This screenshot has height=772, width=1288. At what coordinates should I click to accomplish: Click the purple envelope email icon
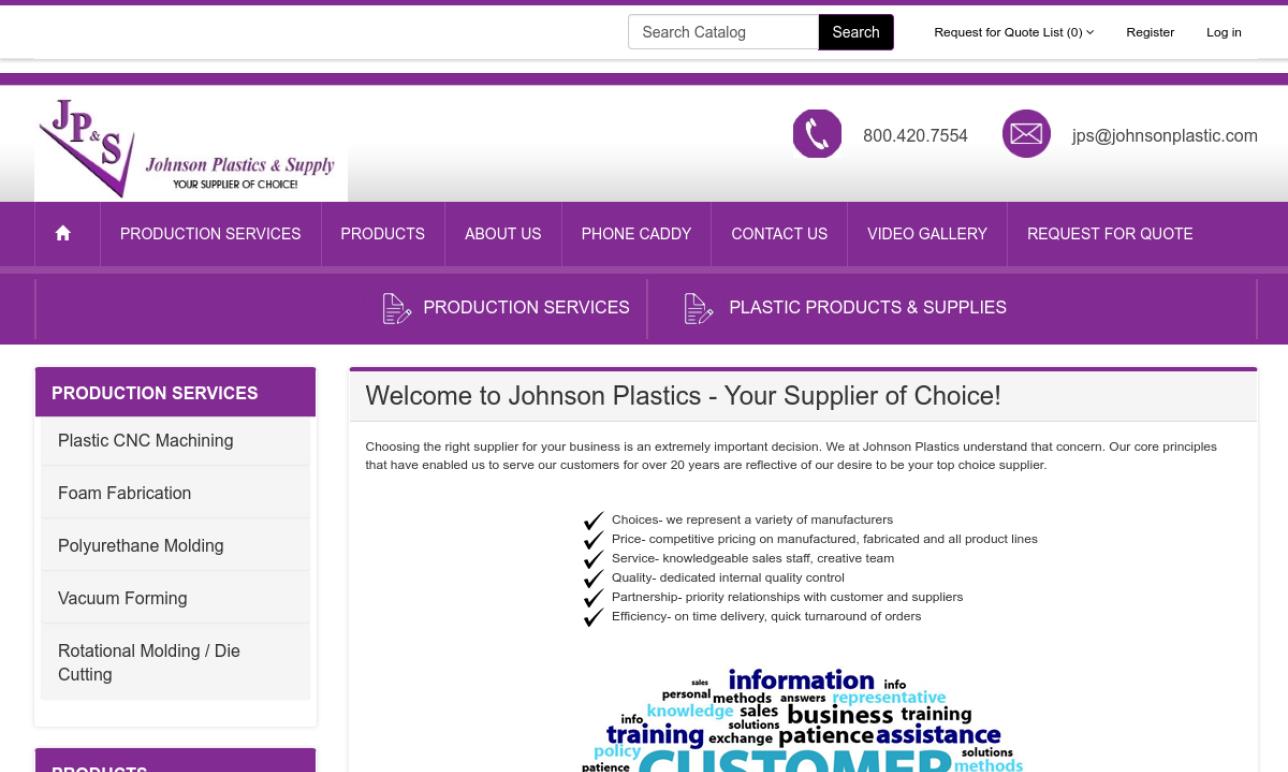pyautogui.click(x=1026, y=134)
